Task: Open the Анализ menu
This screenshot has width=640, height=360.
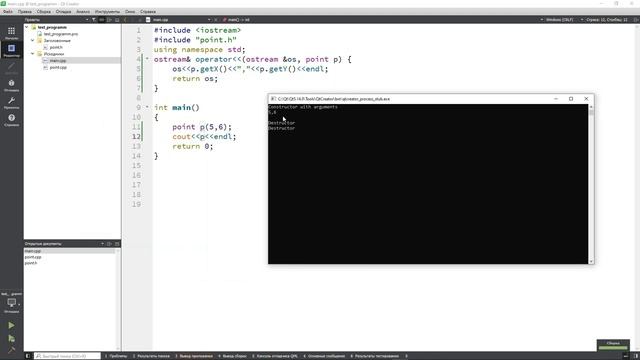Action: pyautogui.click(x=83, y=12)
